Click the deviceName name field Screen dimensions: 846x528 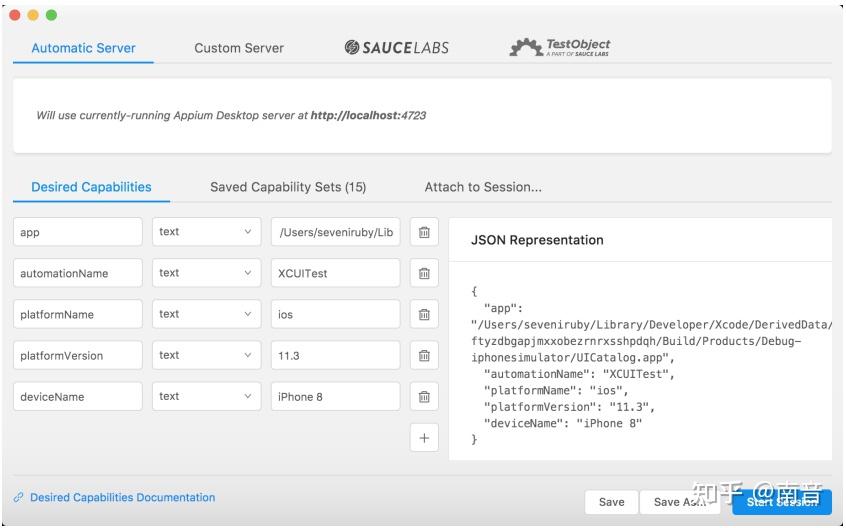(78, 396)
